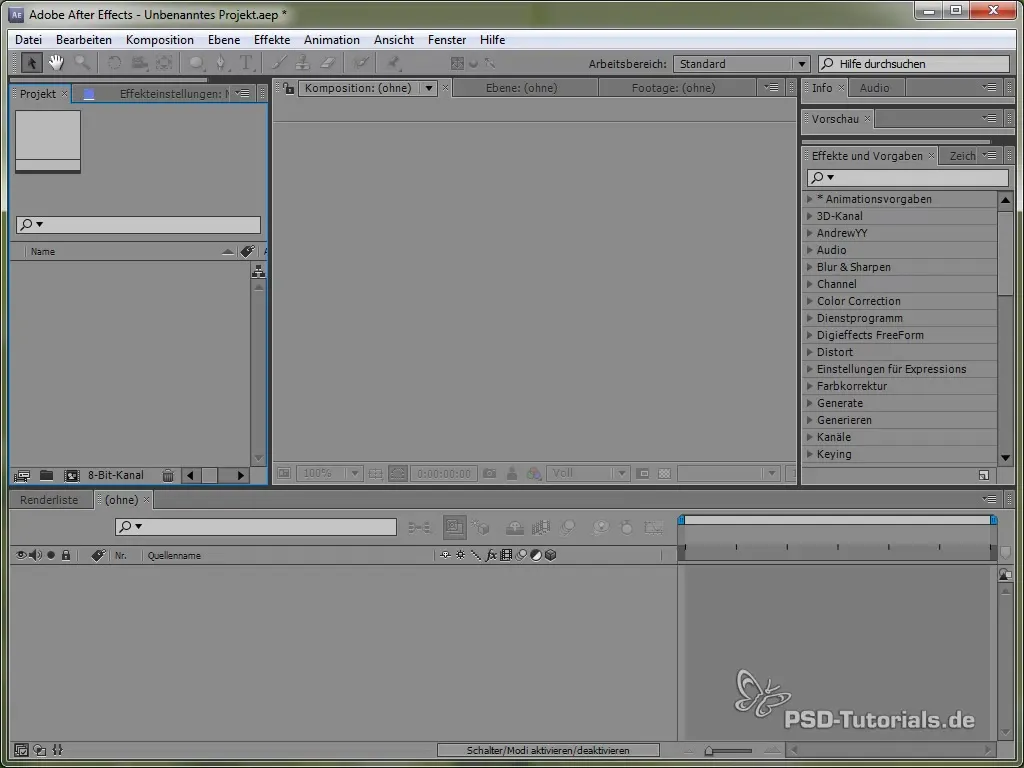Switch to the Renderliste tab
This screenshot has height=768, width=1024.
click(49, 500)
